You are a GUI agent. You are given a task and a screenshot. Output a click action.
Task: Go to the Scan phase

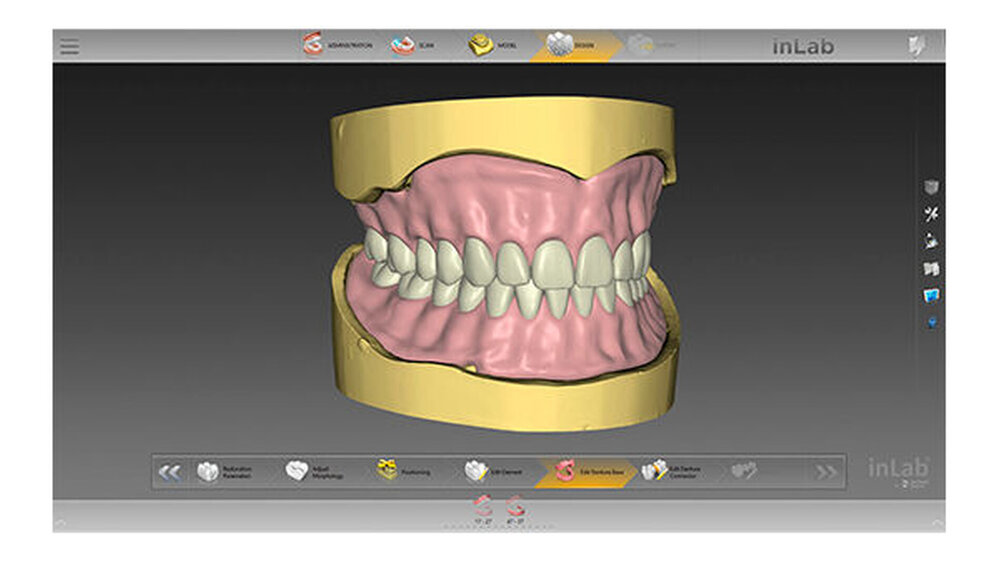(414, 46)
